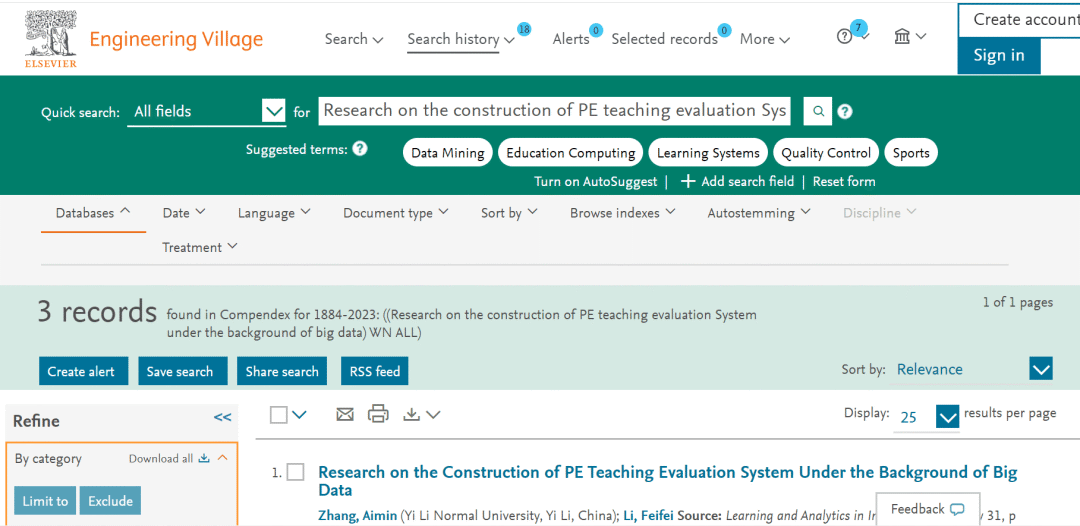Collapse the By category section chevron

222,458
